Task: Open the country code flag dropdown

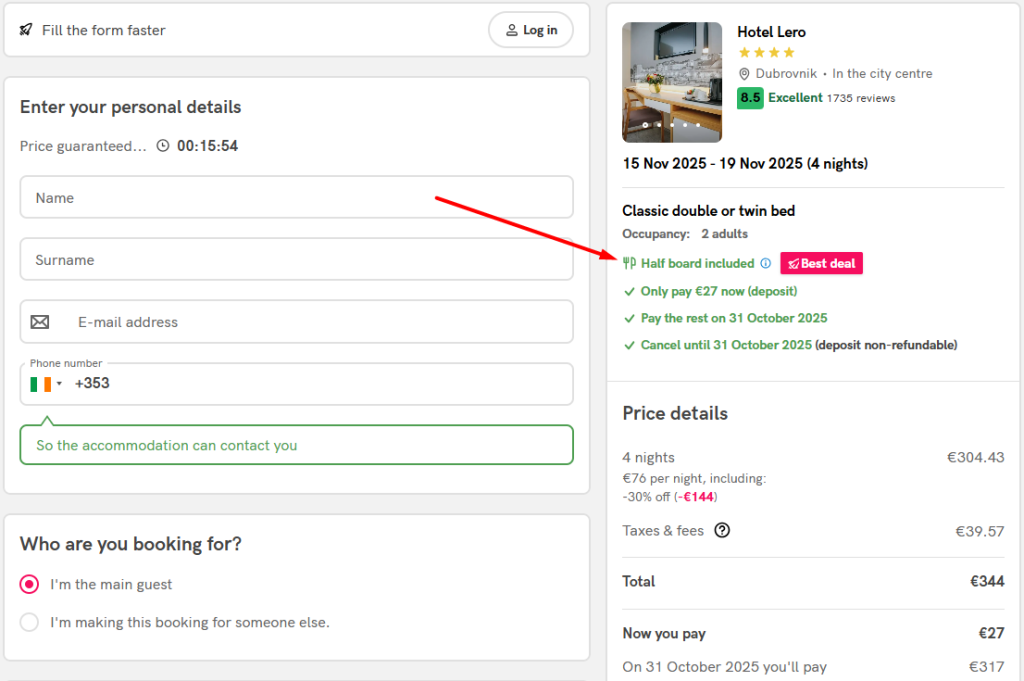Action: pyautogui.click(x=46, y=384)
